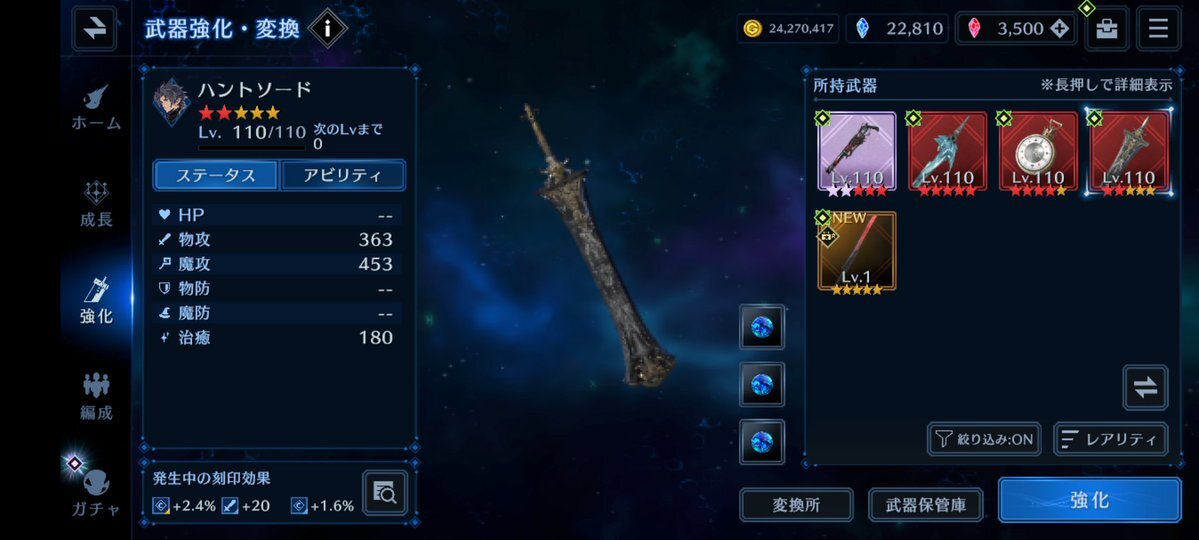Select the ステータス tab
The image size is (1199, 540).
[216, 175]
